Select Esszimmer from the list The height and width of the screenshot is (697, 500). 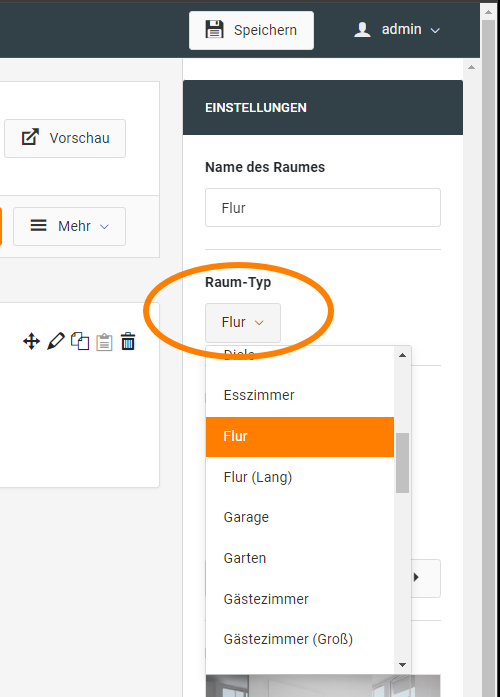(x=300, y=395)
